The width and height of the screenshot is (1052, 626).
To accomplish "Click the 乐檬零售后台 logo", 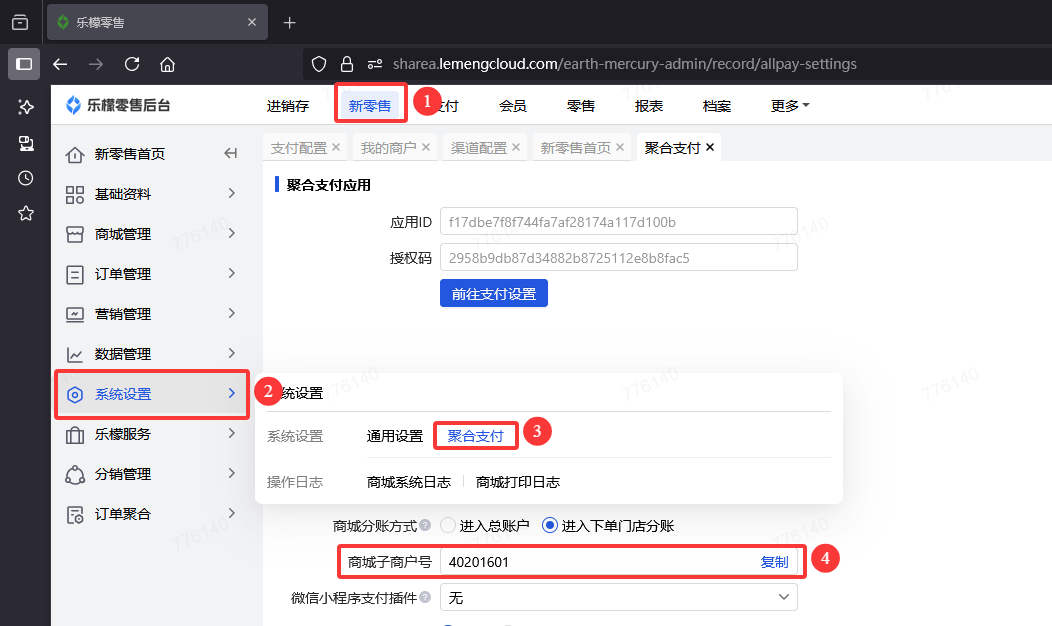I will click(x=118, y=105).
